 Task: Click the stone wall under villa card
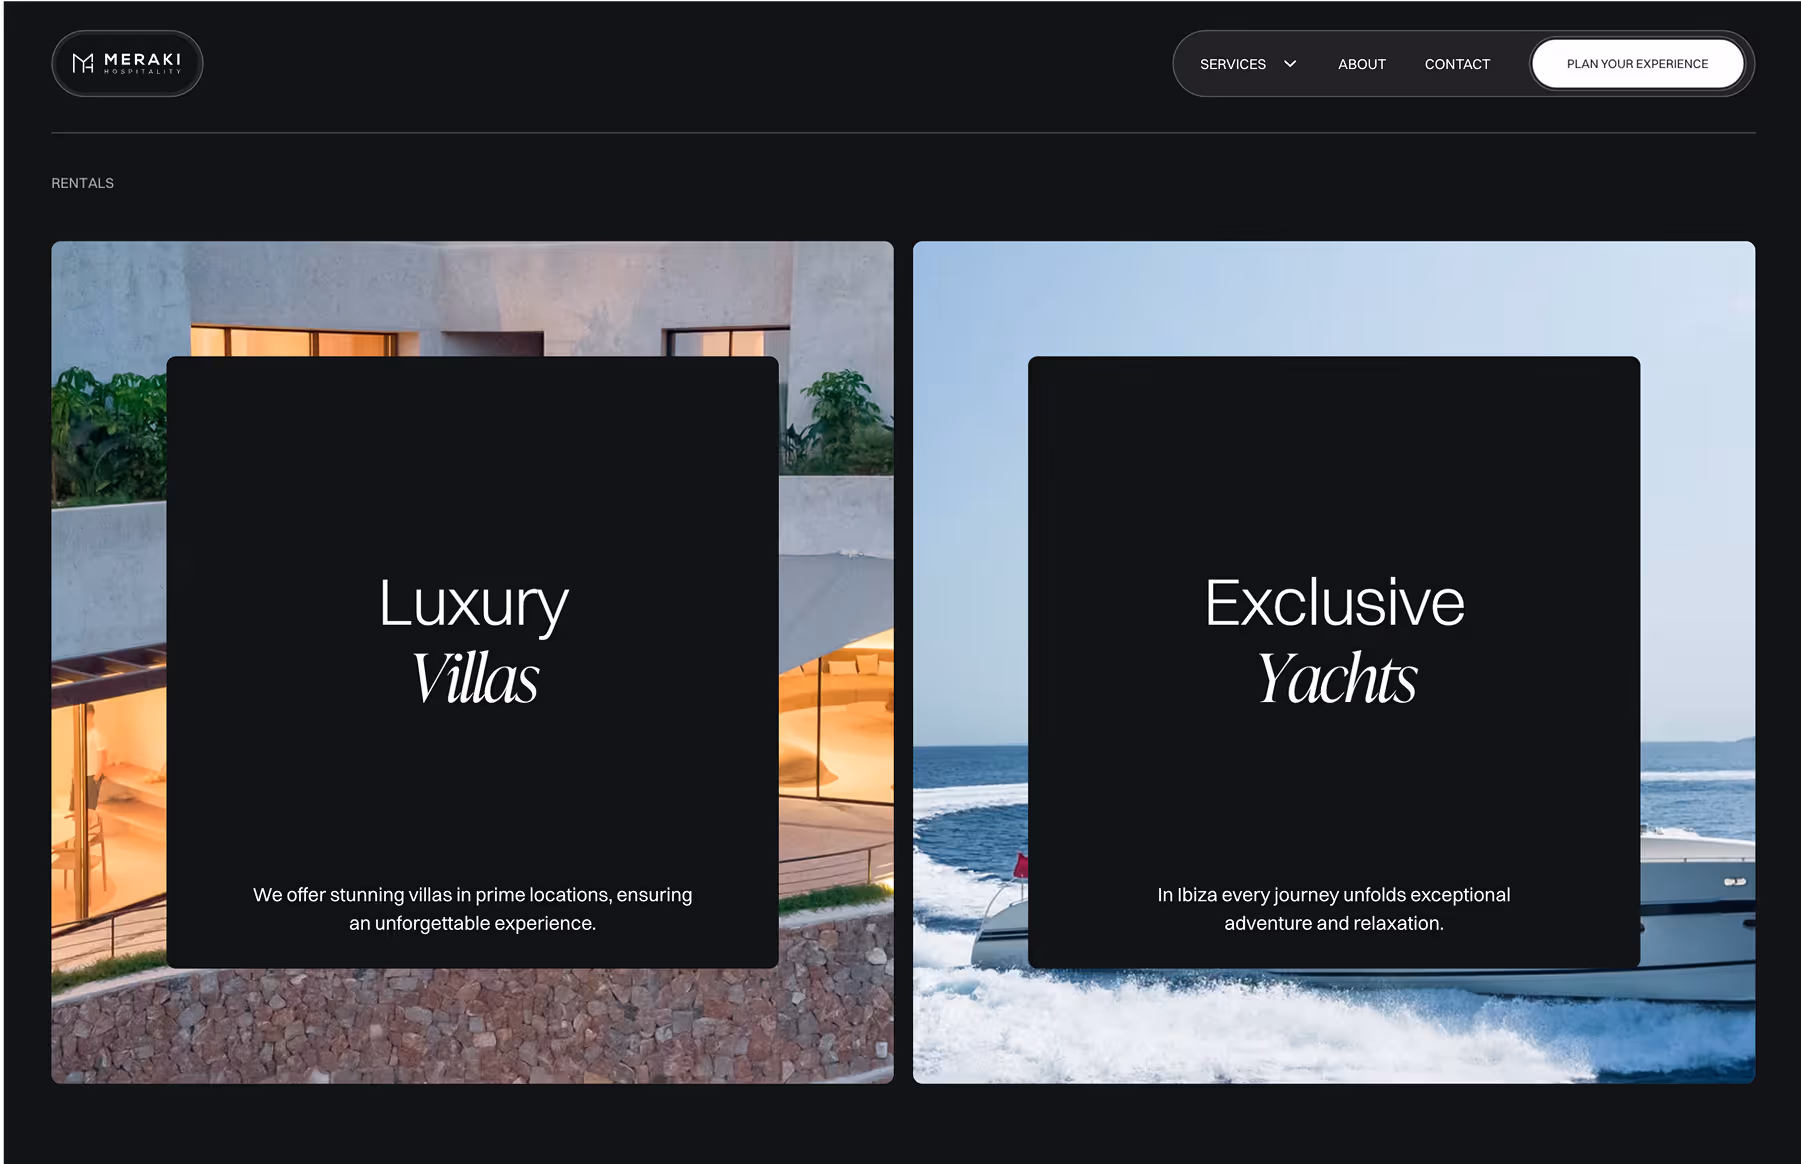click(472, 1026)
